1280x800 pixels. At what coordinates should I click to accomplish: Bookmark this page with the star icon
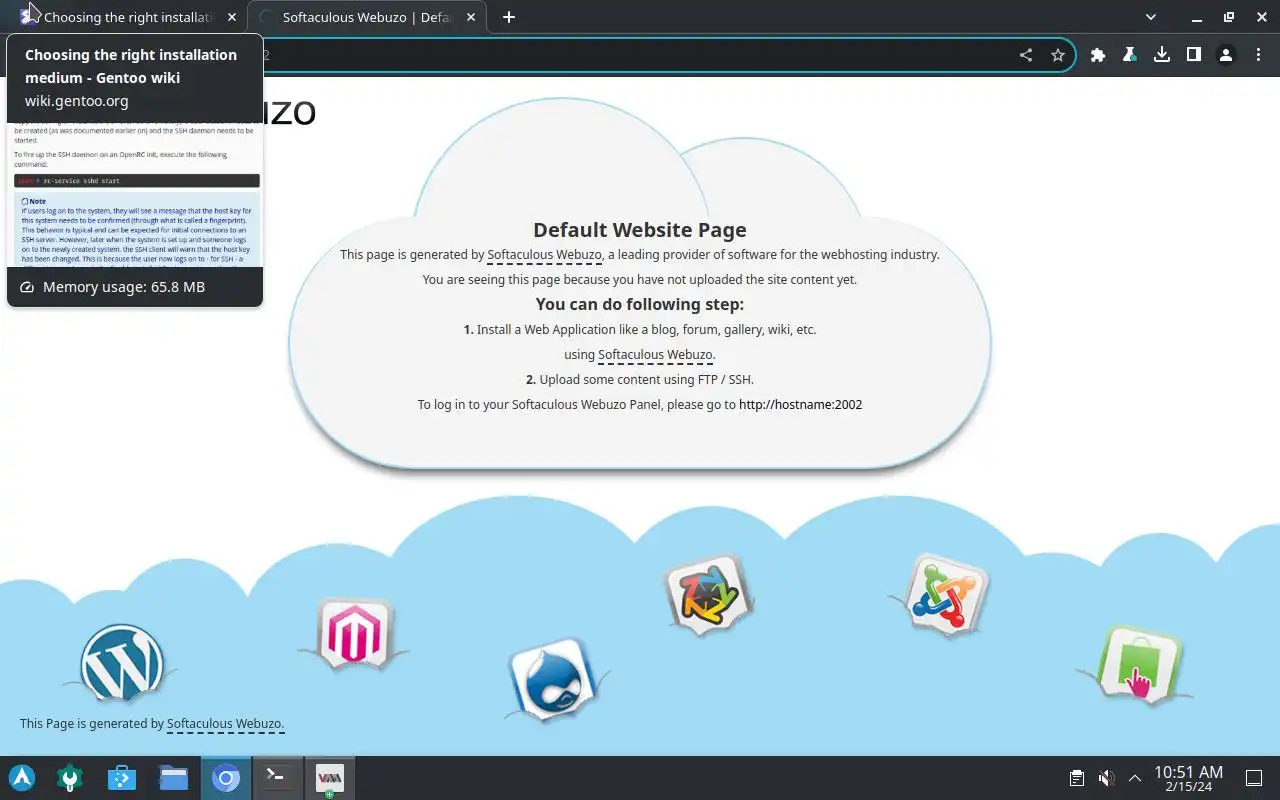click(1058, 55)
